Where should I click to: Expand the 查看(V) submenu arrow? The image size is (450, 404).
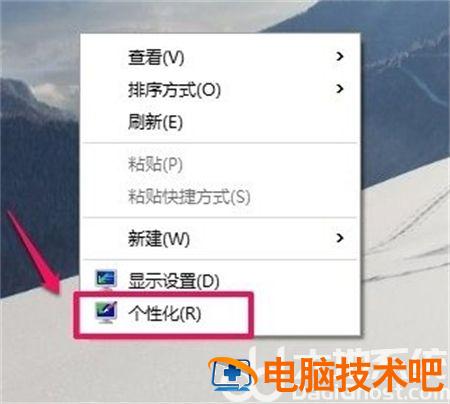(339, 57)
